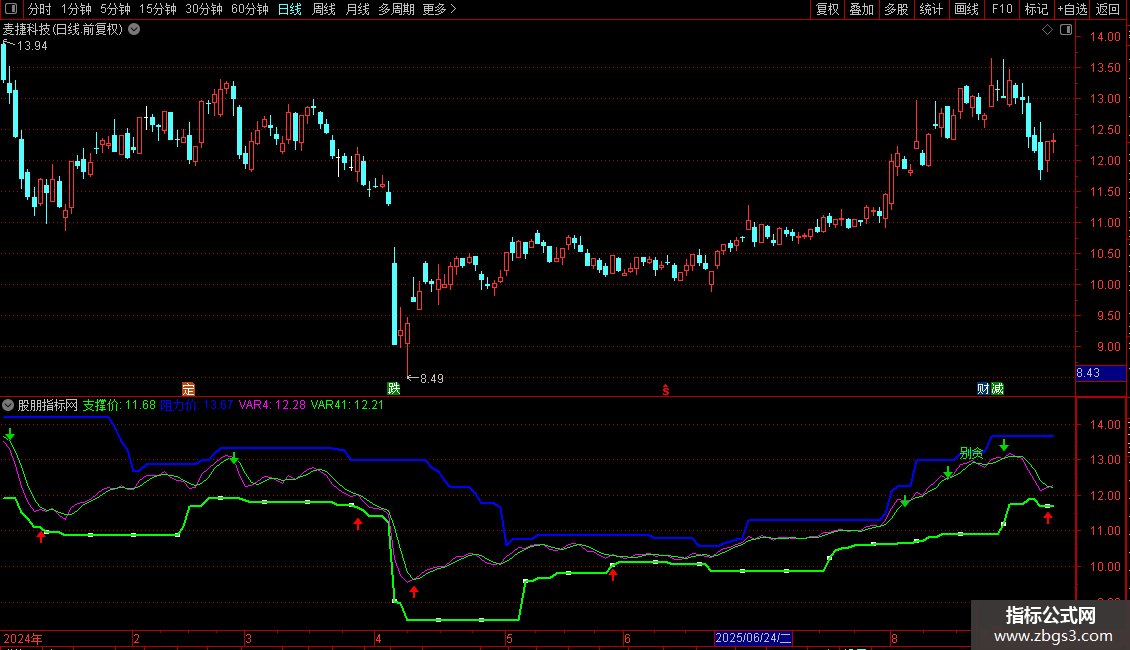Click the 支撑价: 11.68 value

point(119,405)
